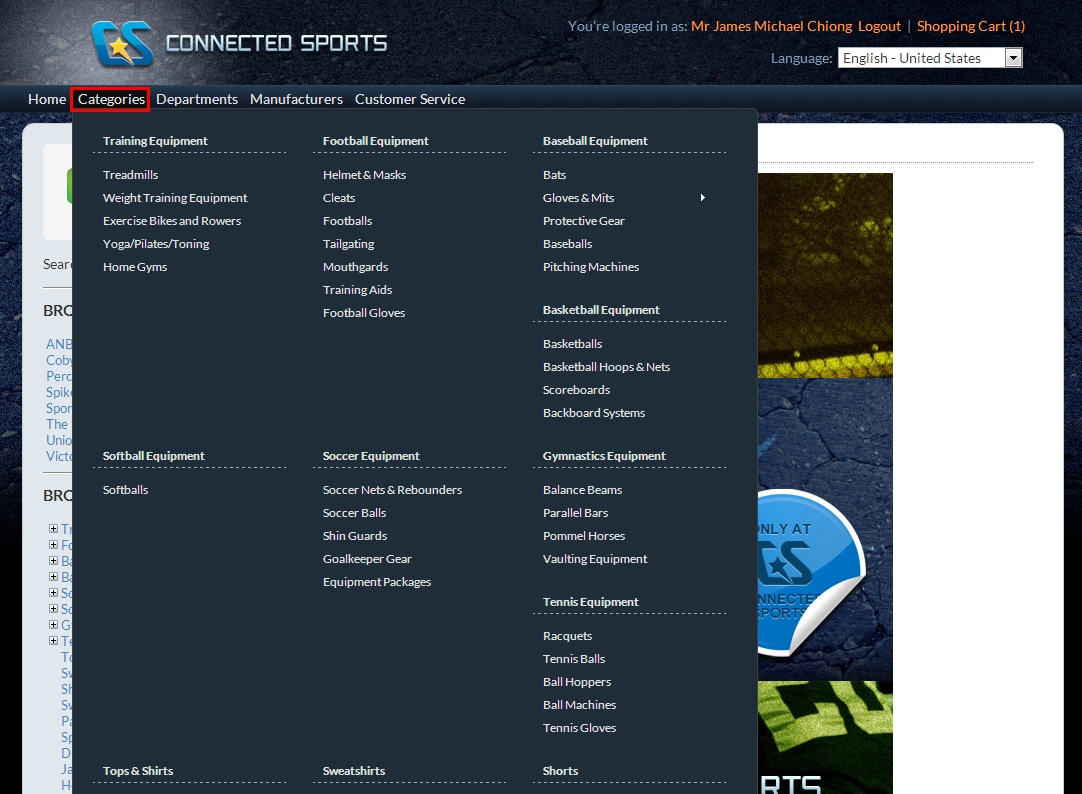The image size is (1082, 794).
Task: Expand Gloves & Mits submenu arrow
Action: point(702,198)
